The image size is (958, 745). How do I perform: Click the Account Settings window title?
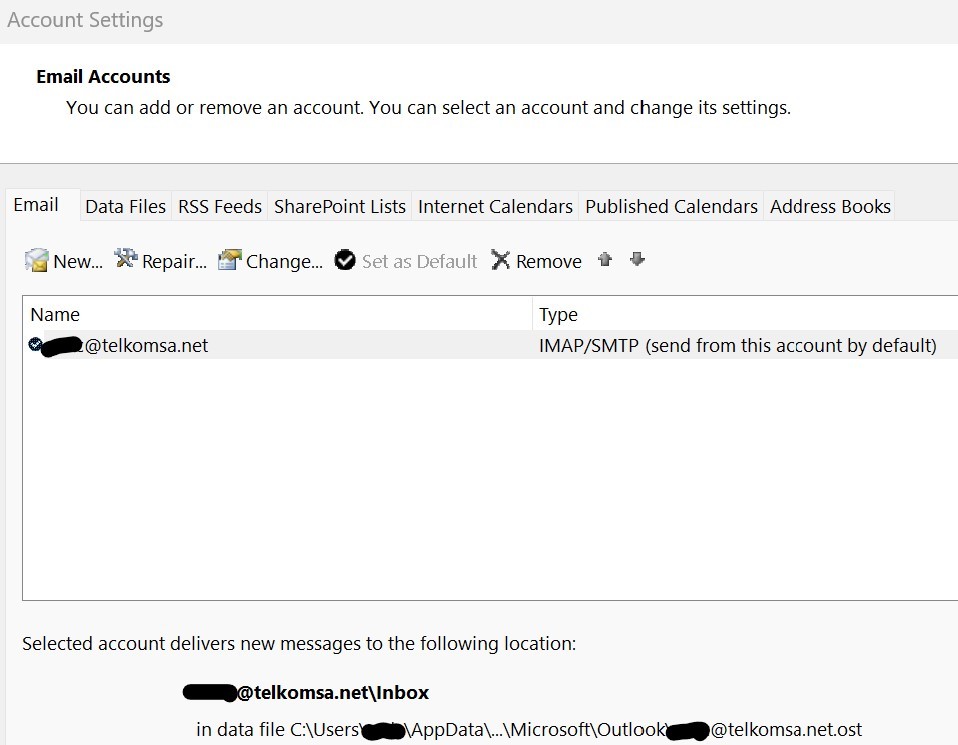coord(85,20)
